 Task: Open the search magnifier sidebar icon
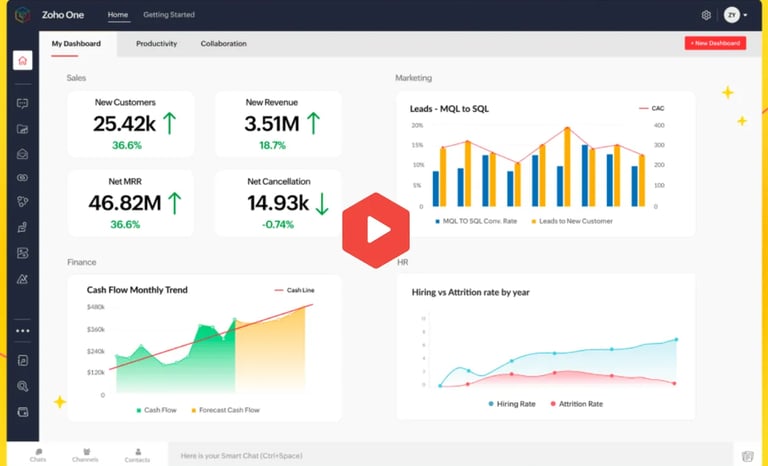pyautogui.click(x=23, y=386)
